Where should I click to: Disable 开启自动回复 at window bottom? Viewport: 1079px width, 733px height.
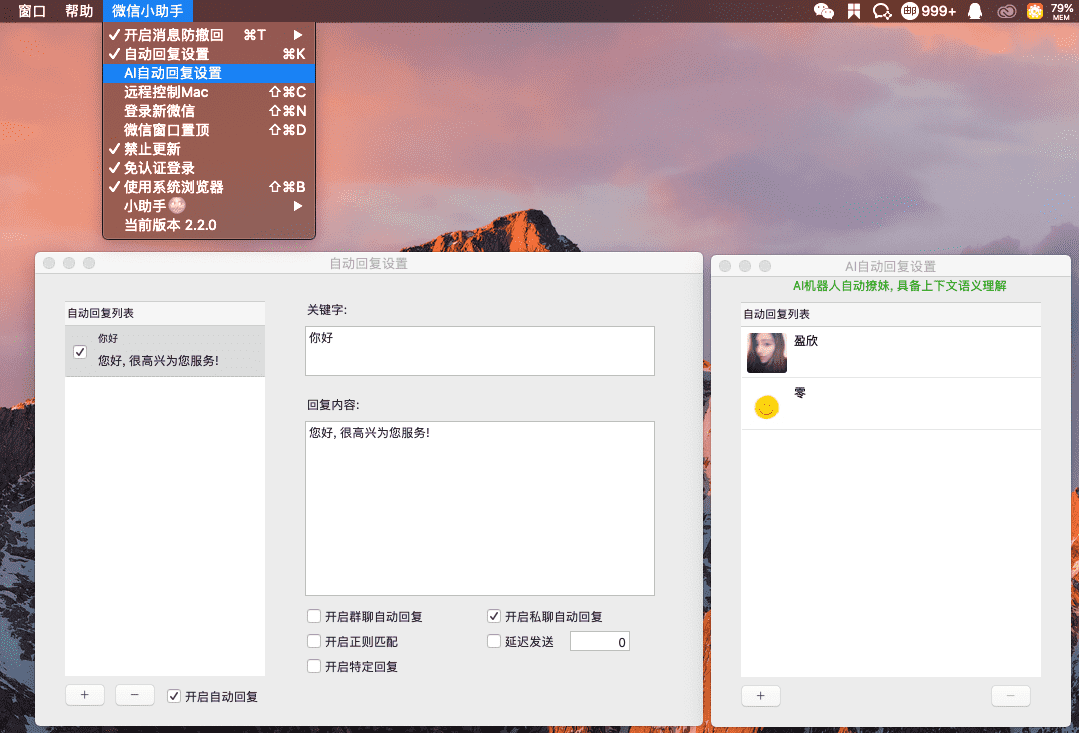174,695
